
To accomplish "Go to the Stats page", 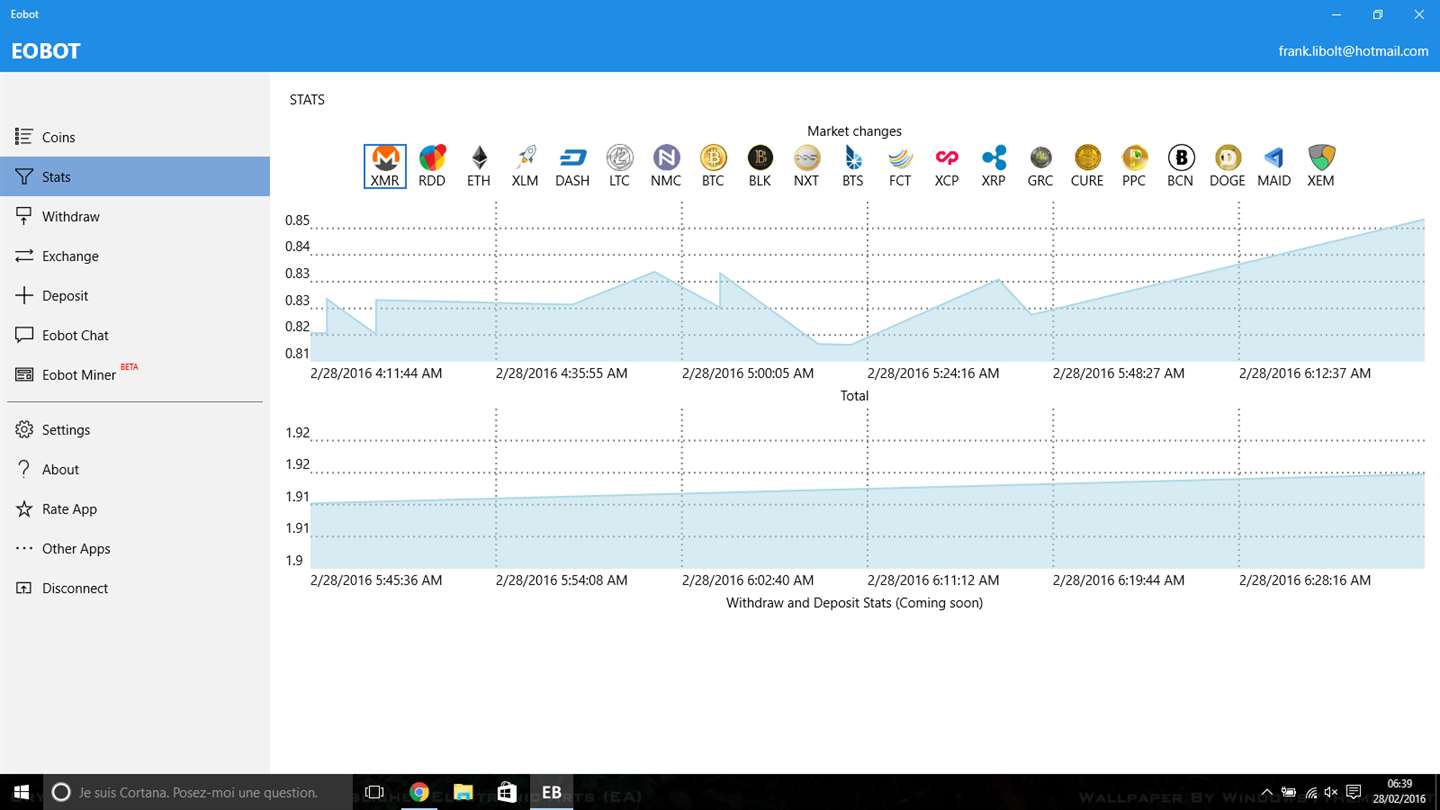I will [135, 177].
